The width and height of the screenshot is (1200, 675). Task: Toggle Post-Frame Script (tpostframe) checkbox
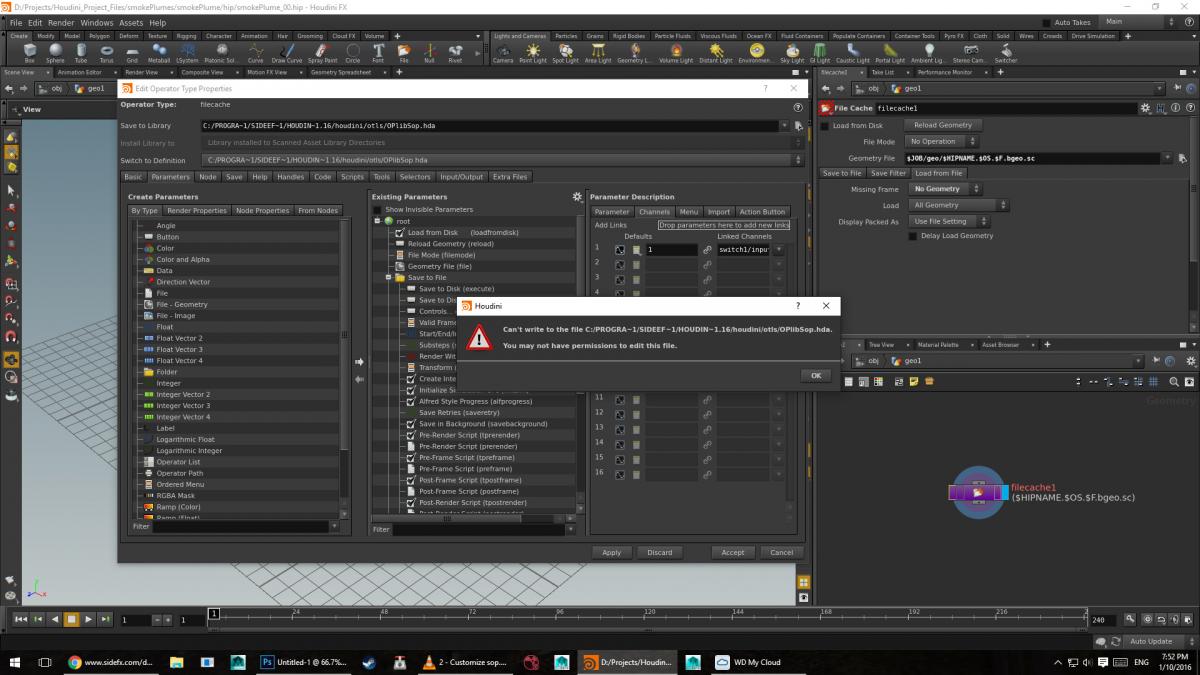tap(410, 480)
